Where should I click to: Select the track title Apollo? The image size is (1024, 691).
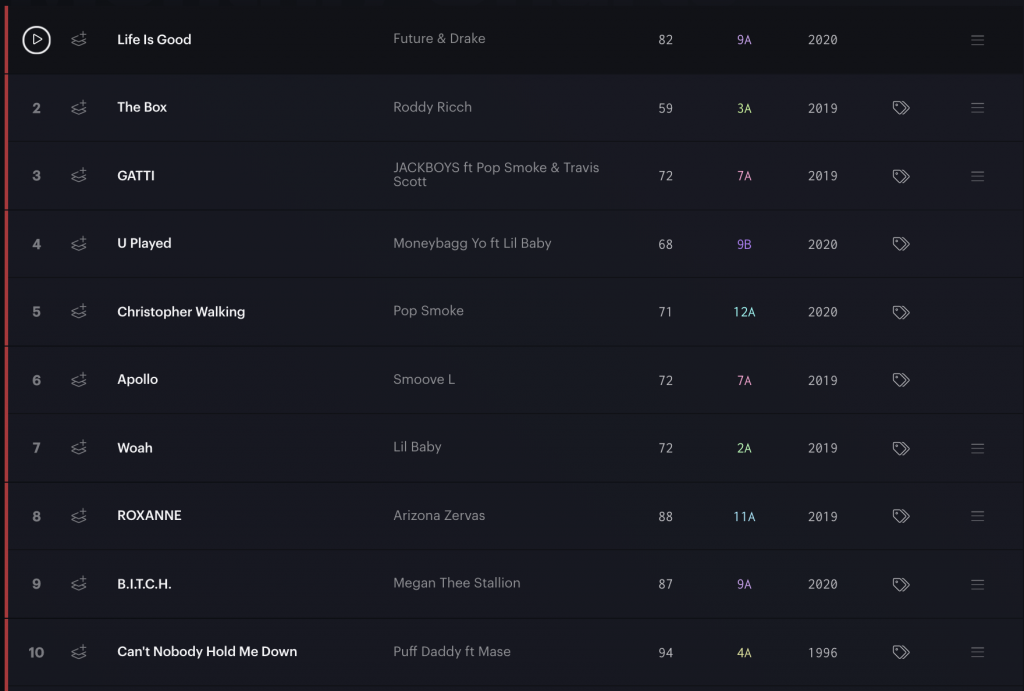(137, 379)
